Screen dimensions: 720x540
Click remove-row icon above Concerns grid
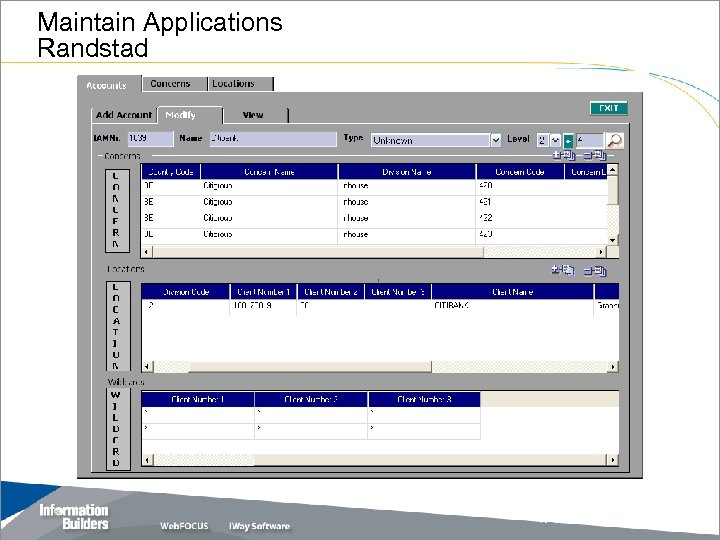tap(594, 155)
